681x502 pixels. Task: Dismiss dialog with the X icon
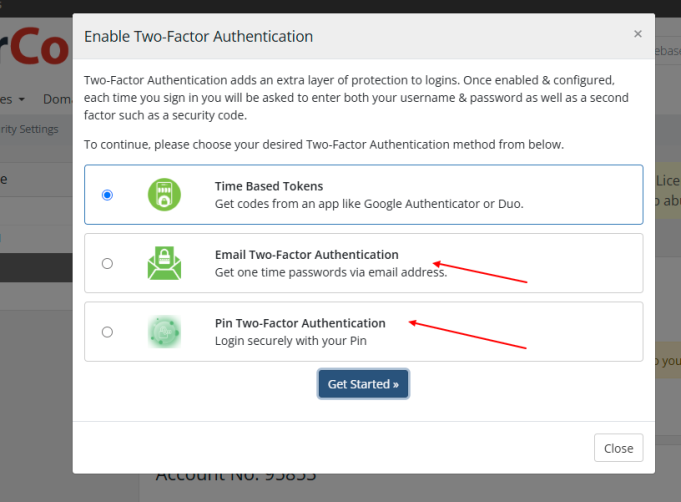(638, 34)
